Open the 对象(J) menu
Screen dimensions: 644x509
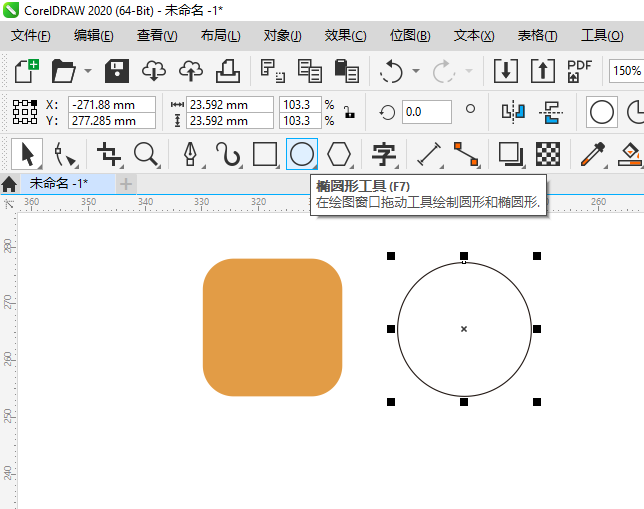click(x=283, y=36)
